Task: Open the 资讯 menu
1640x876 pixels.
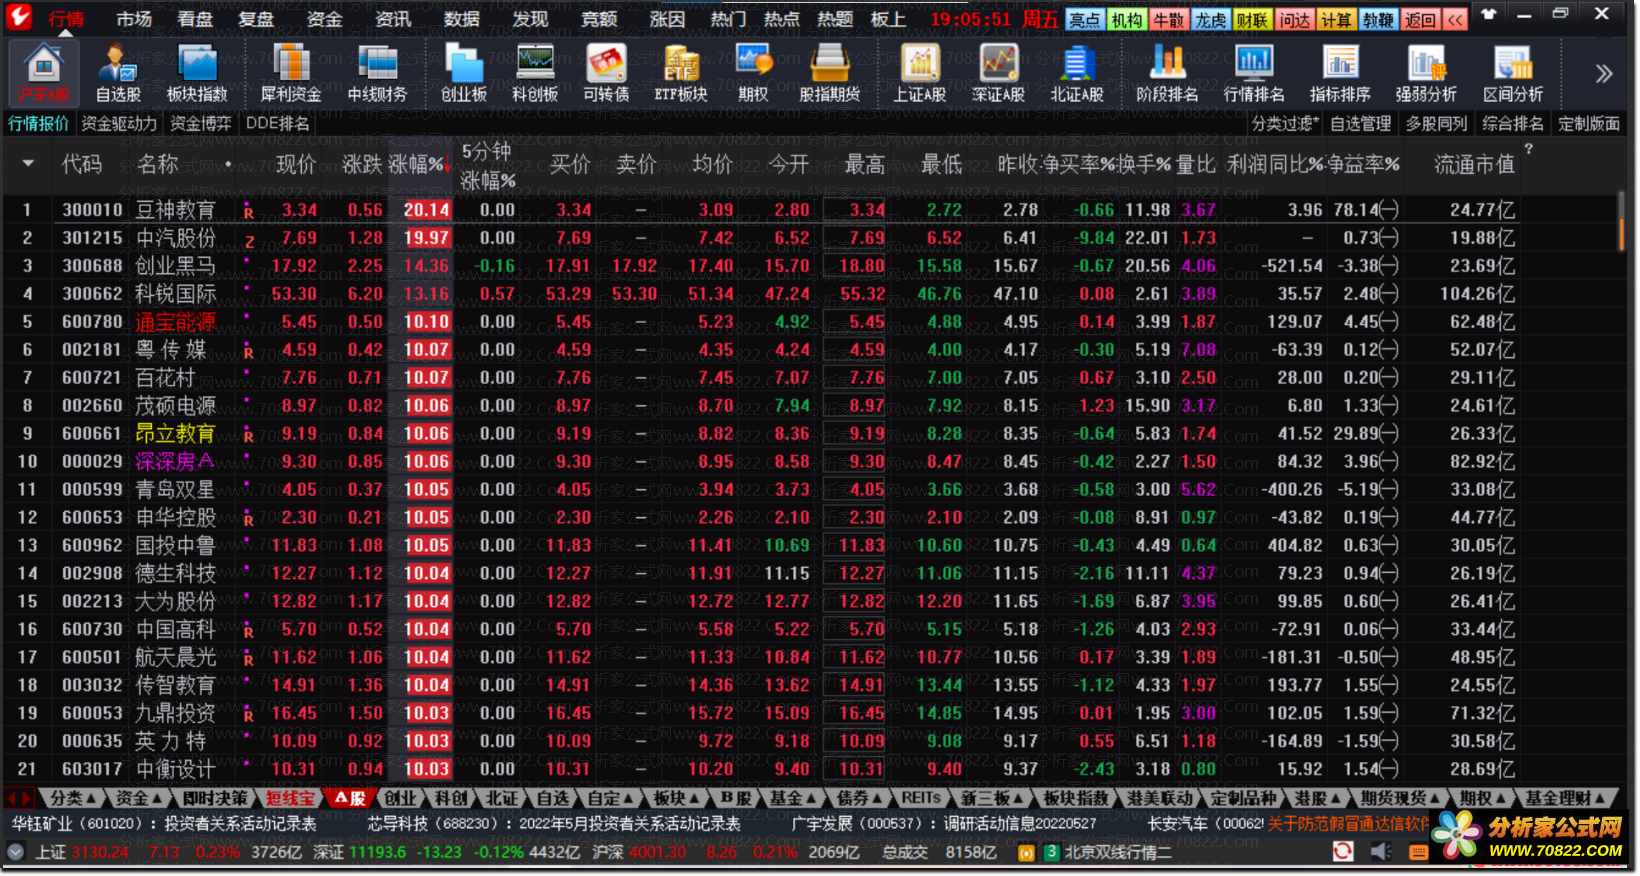Action: [393, 19]
